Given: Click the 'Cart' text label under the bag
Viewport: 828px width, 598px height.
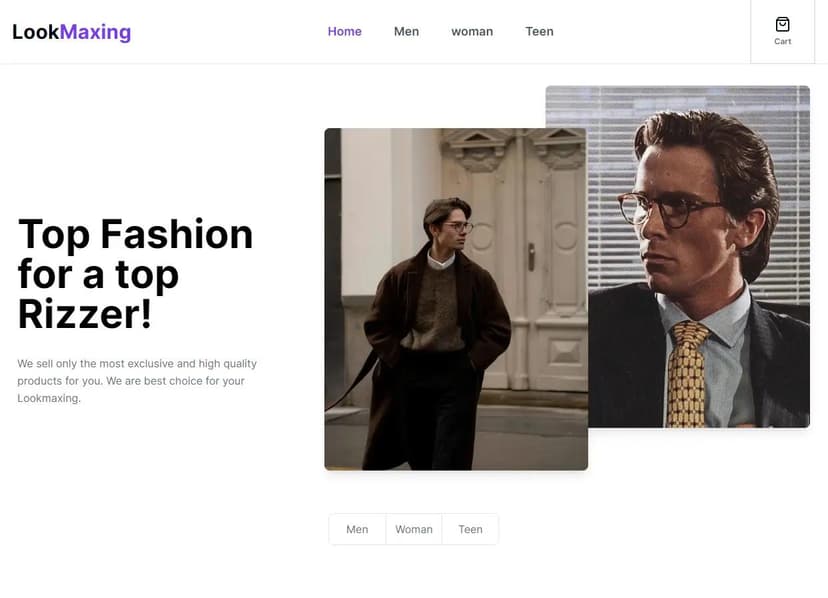Looking at the screenshot, I should (782, 42).
